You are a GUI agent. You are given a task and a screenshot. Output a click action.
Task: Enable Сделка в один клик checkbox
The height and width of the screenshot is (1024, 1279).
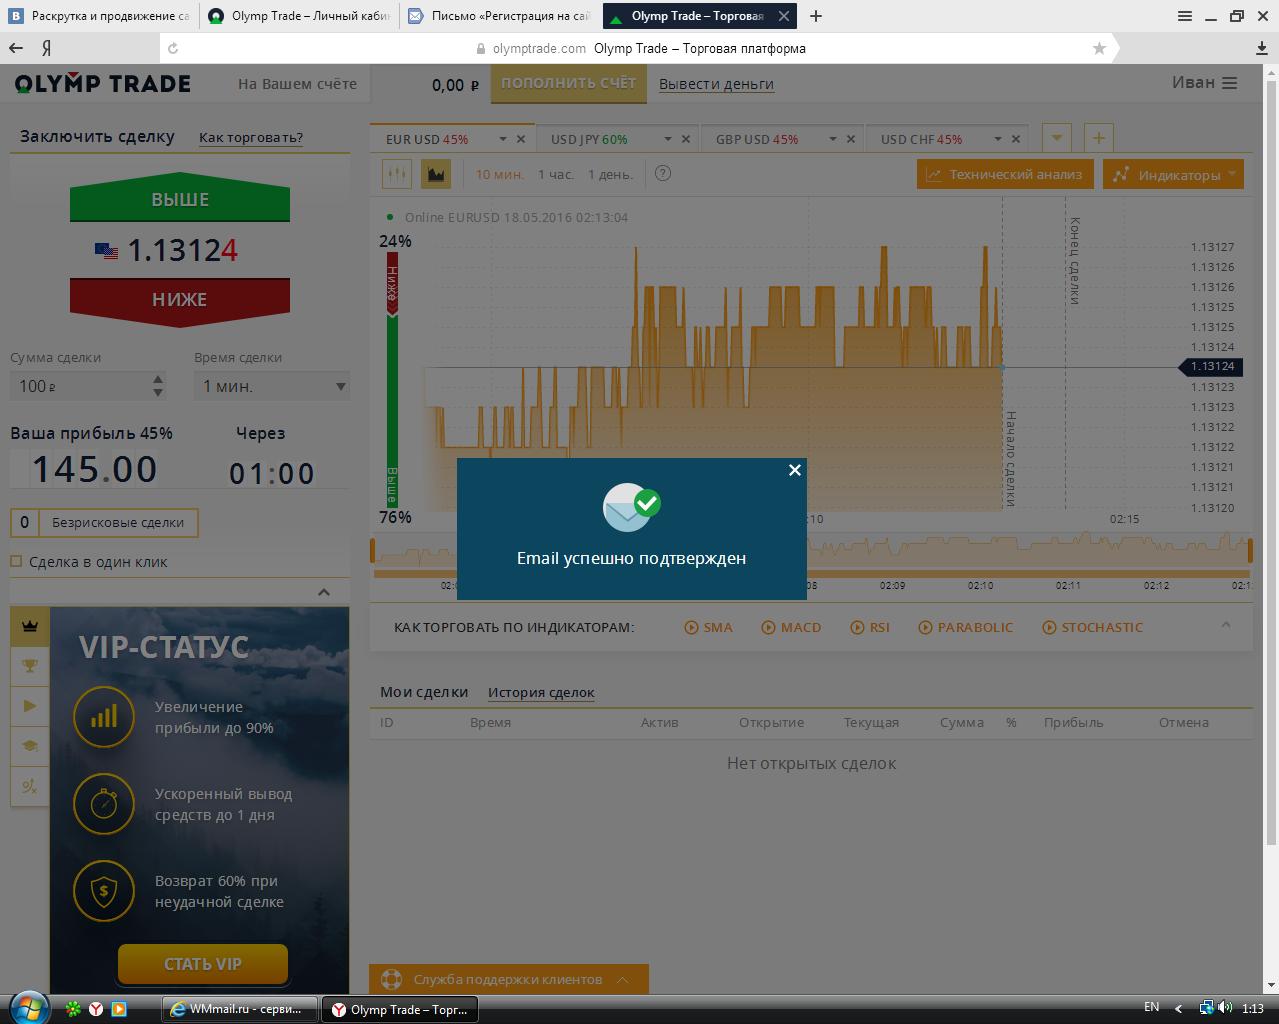click(x=16, y=561)
